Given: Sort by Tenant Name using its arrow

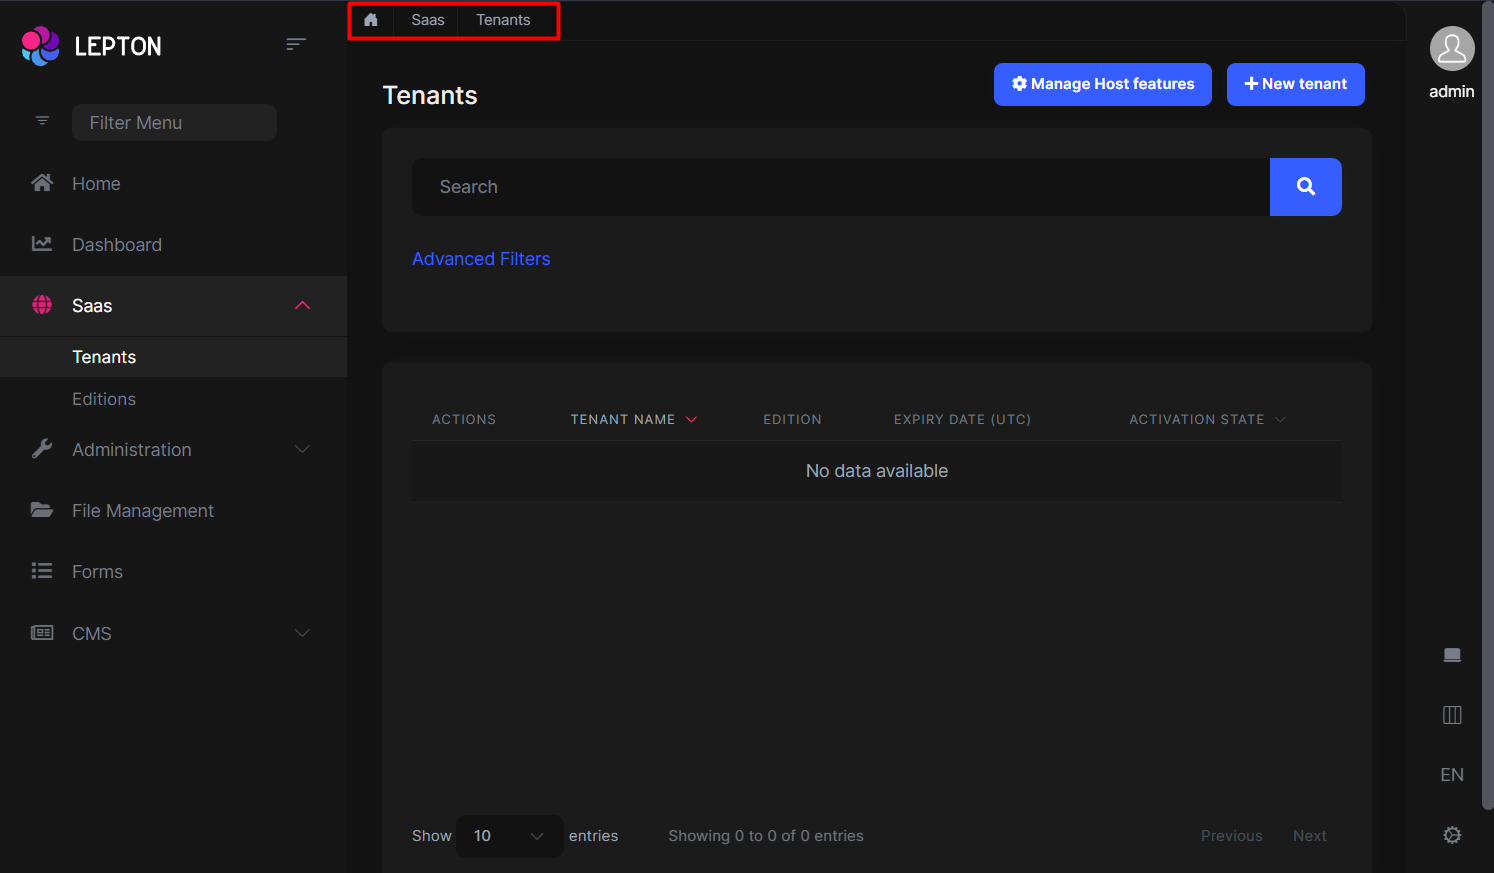Looking at the screenshot, I should point(691,420).
